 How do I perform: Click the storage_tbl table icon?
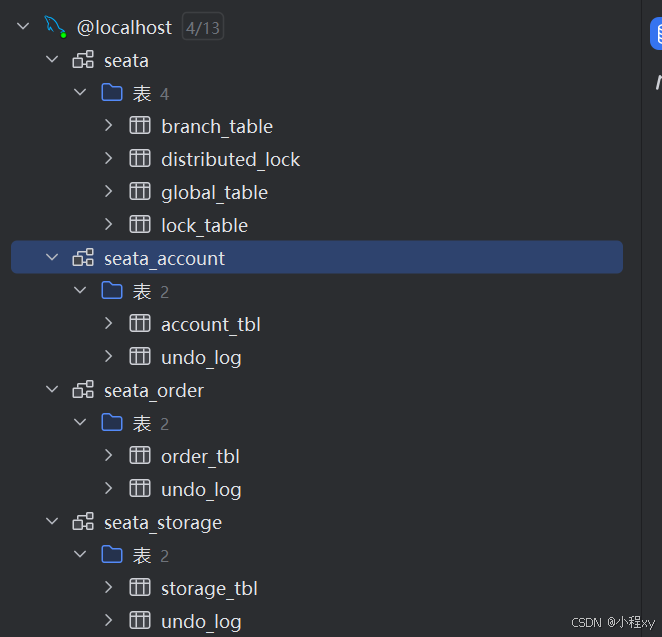(x=140, y=588)
